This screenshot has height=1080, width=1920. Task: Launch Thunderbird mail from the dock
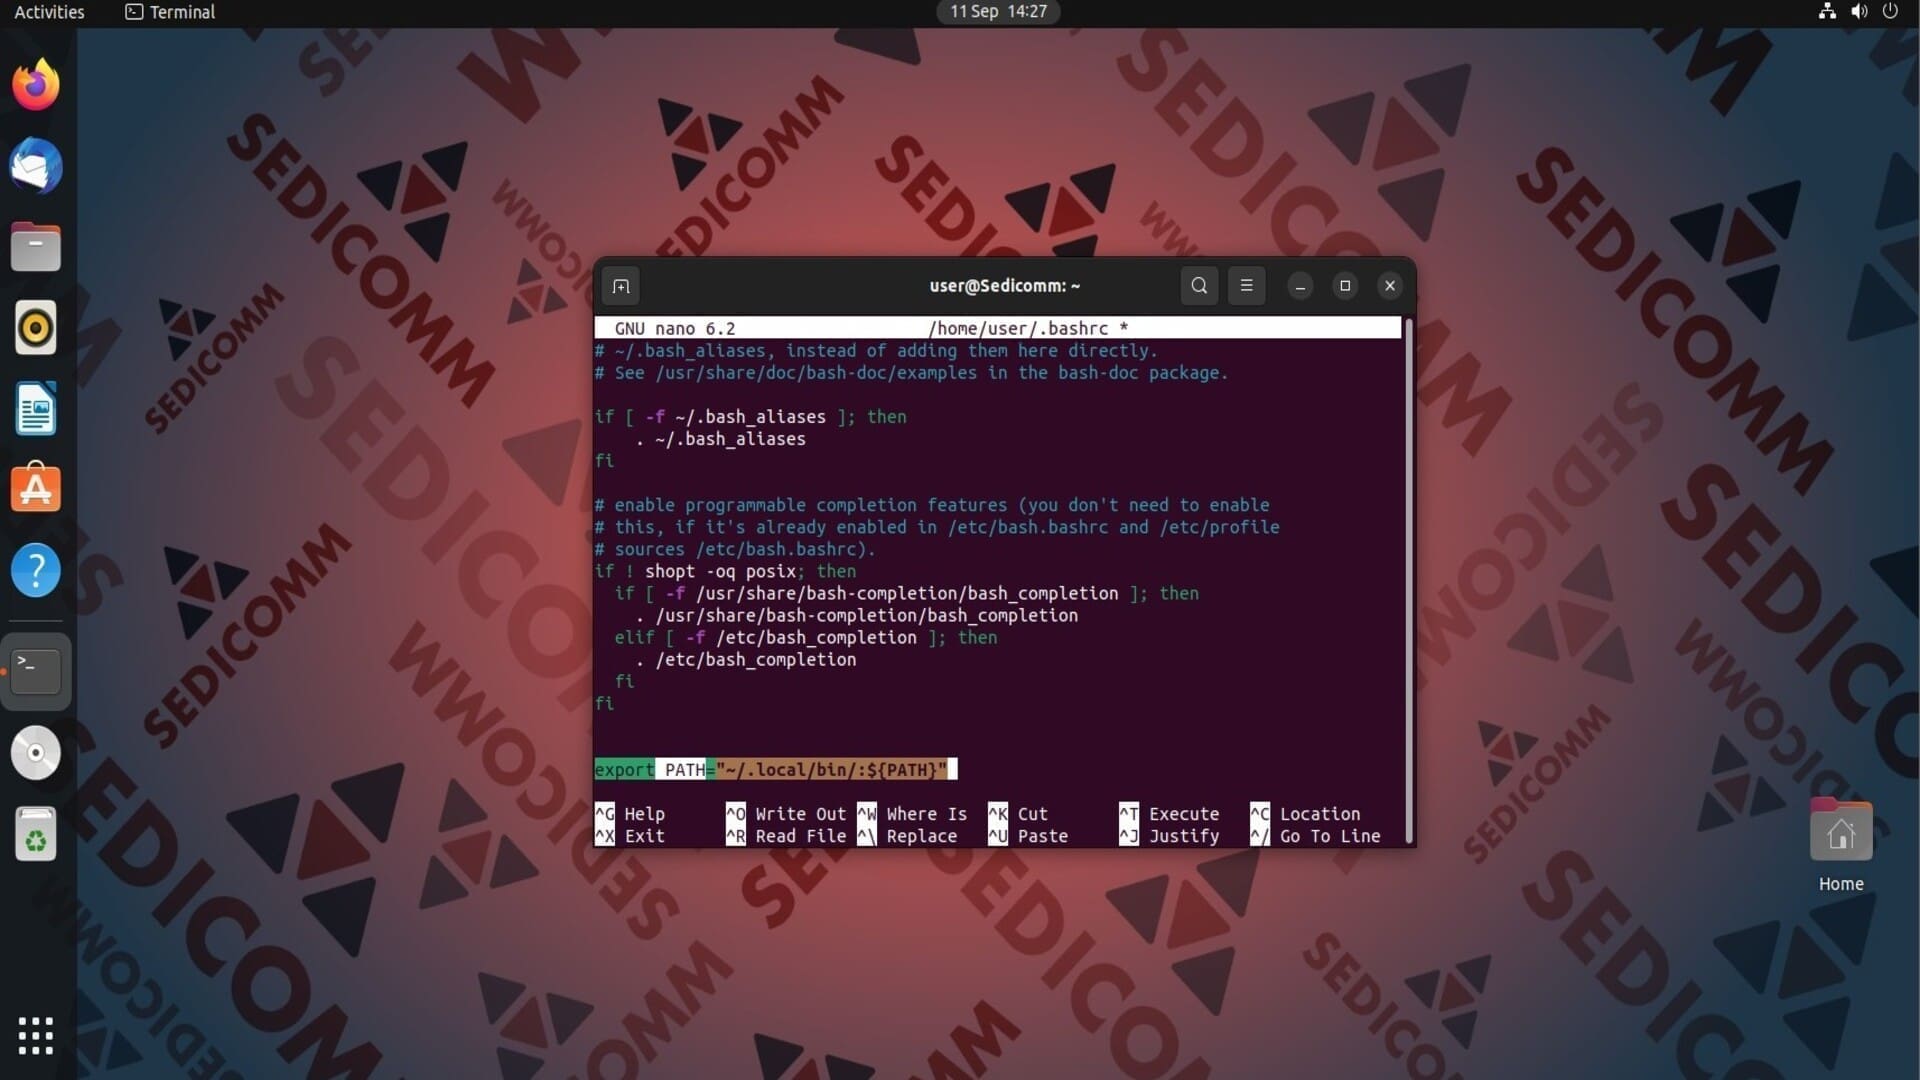tap(36, 166)
